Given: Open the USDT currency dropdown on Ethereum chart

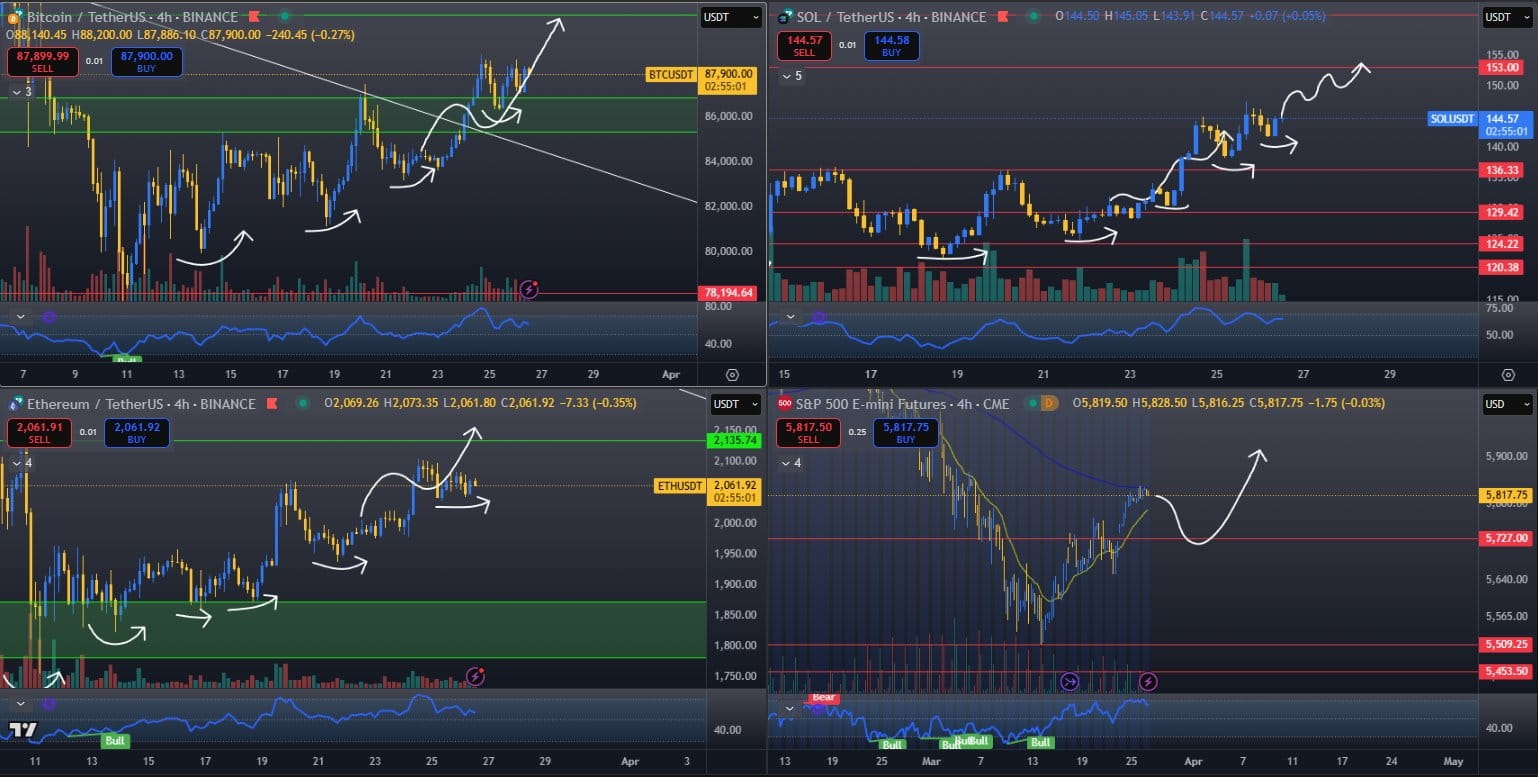Looking at the screenshot, I should click(x=734, y=405).
